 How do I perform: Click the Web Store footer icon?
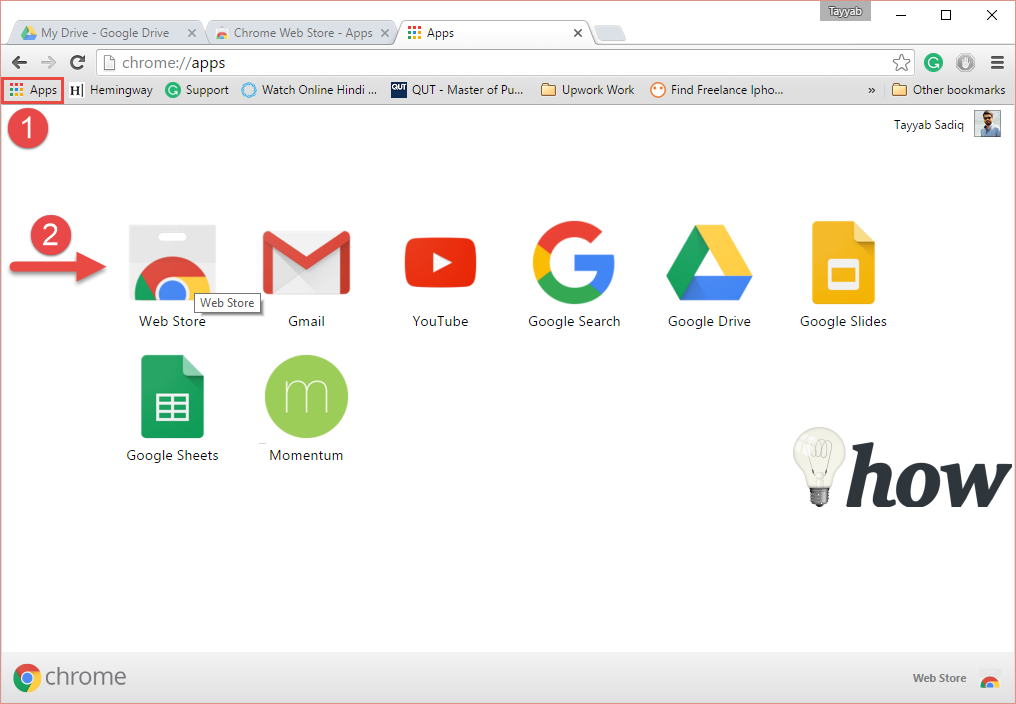pos(989,679)
